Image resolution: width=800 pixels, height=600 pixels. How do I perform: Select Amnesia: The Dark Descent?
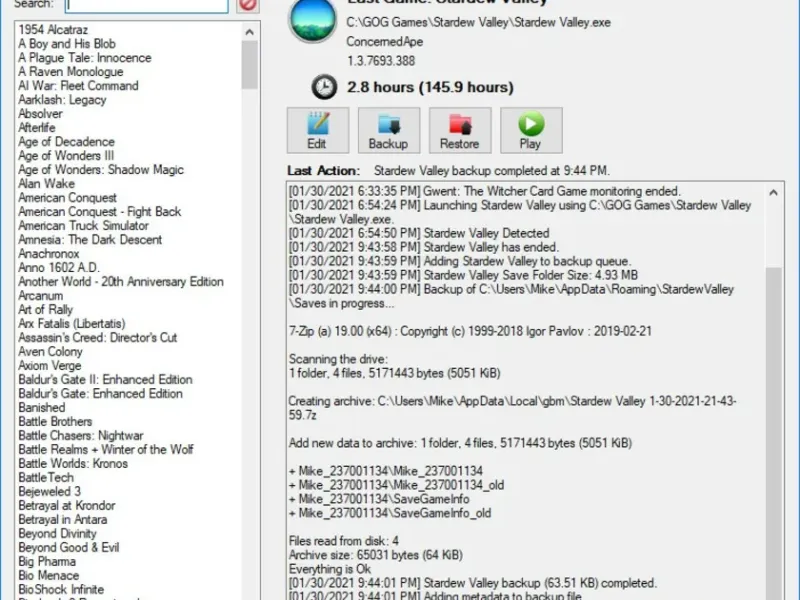click(x=90, y=240)
